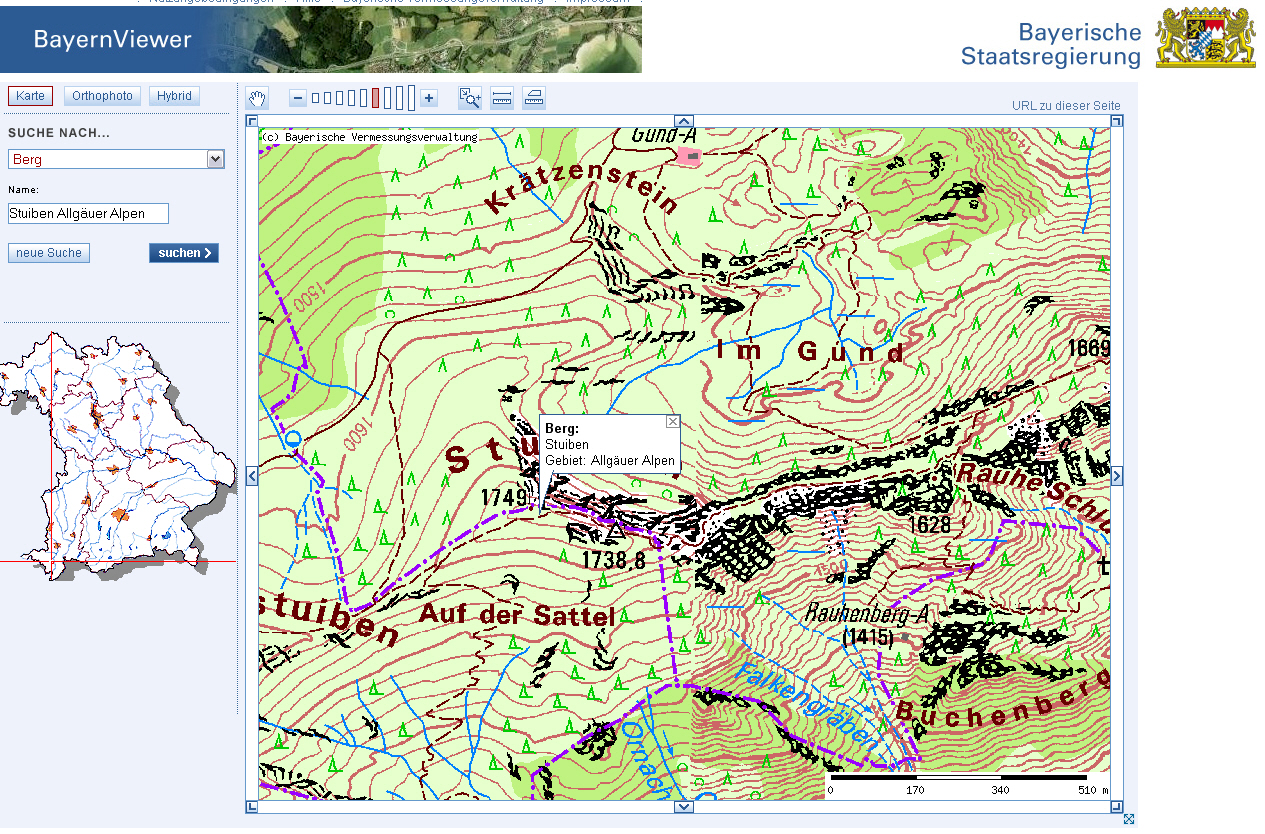Click the BayernViewer banner logo

tap(112, 40)
